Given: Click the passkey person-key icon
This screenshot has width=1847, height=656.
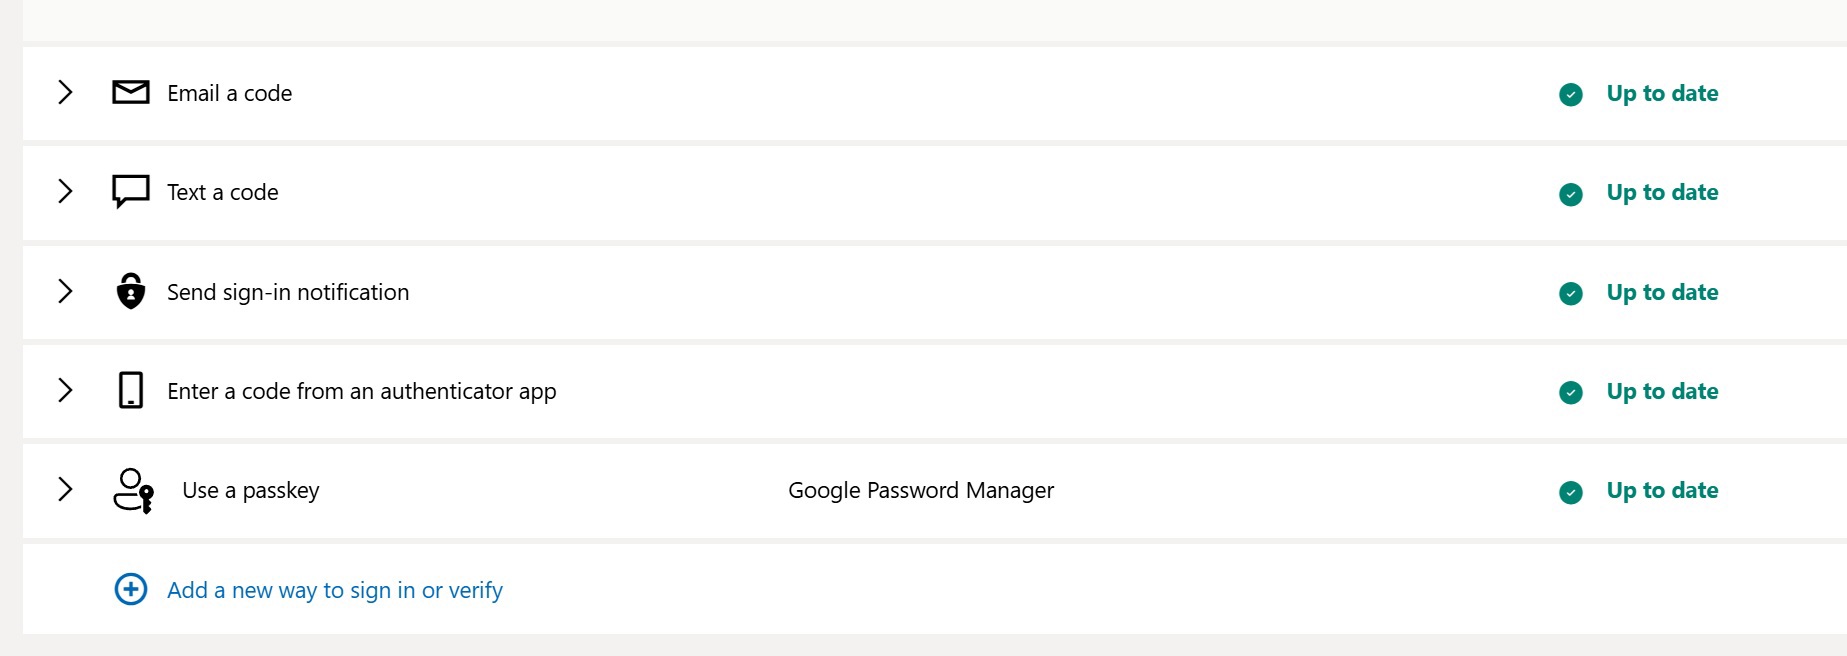Looking at the screenshot, I should (133, 490).
